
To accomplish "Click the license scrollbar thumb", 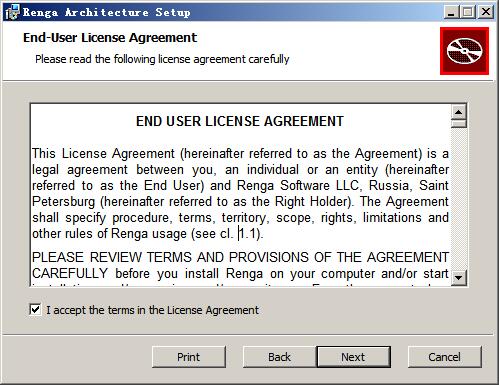I will [459, 124].
